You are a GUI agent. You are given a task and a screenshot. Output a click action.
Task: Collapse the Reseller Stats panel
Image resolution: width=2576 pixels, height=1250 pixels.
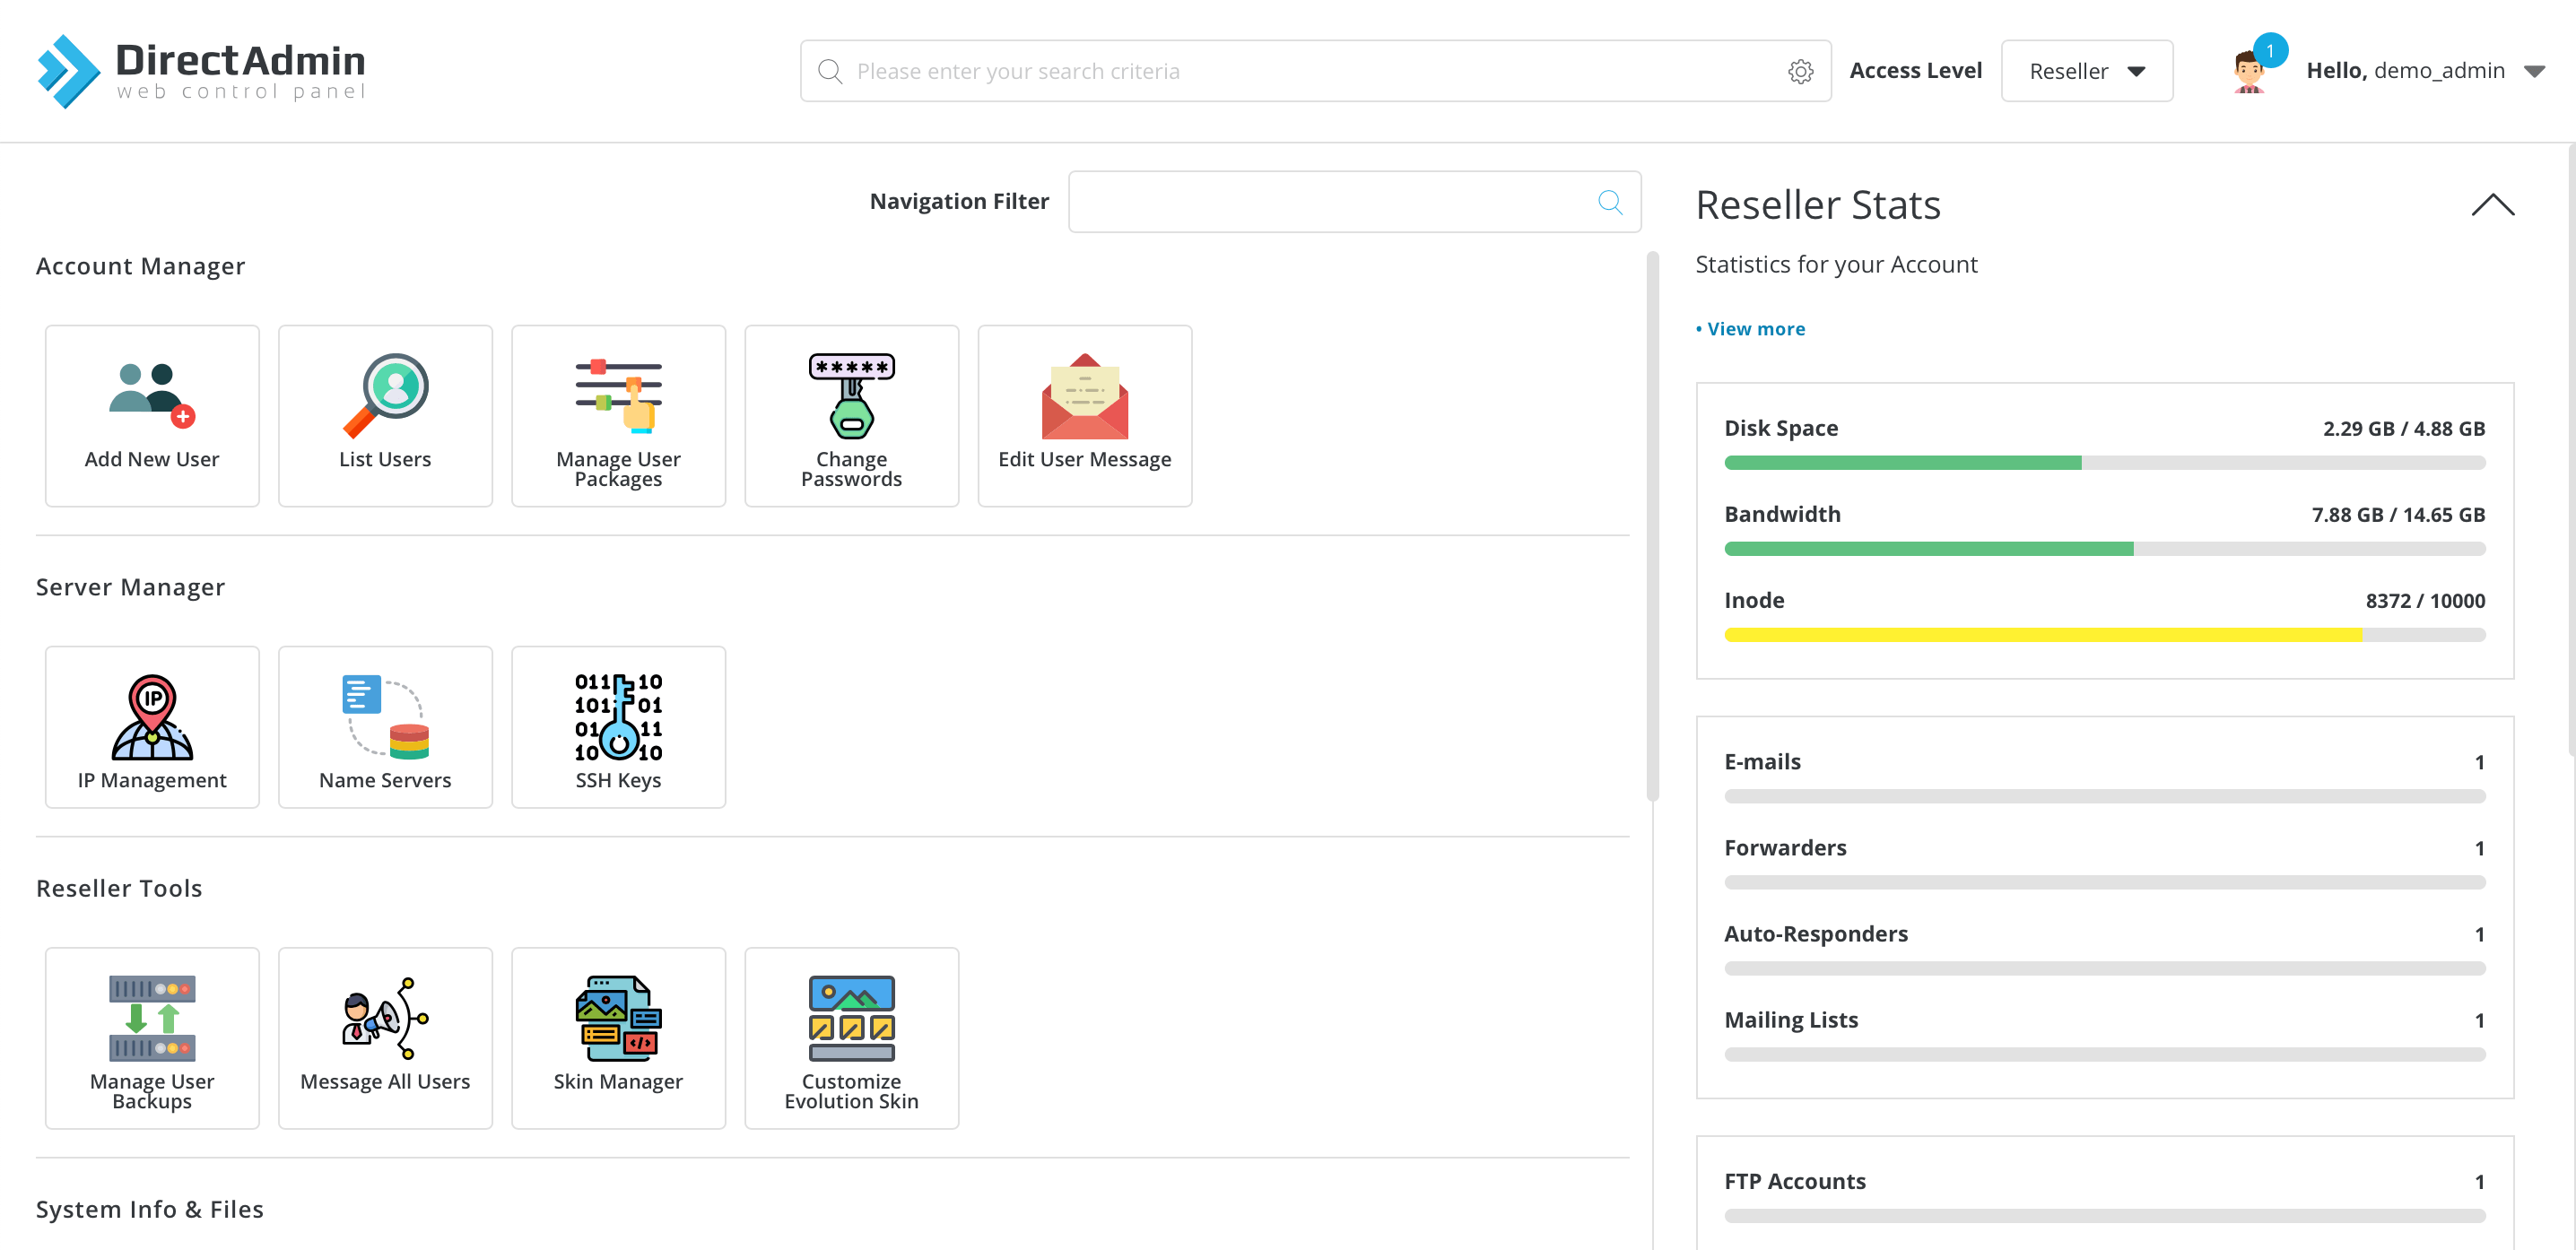click(2492, 205)
